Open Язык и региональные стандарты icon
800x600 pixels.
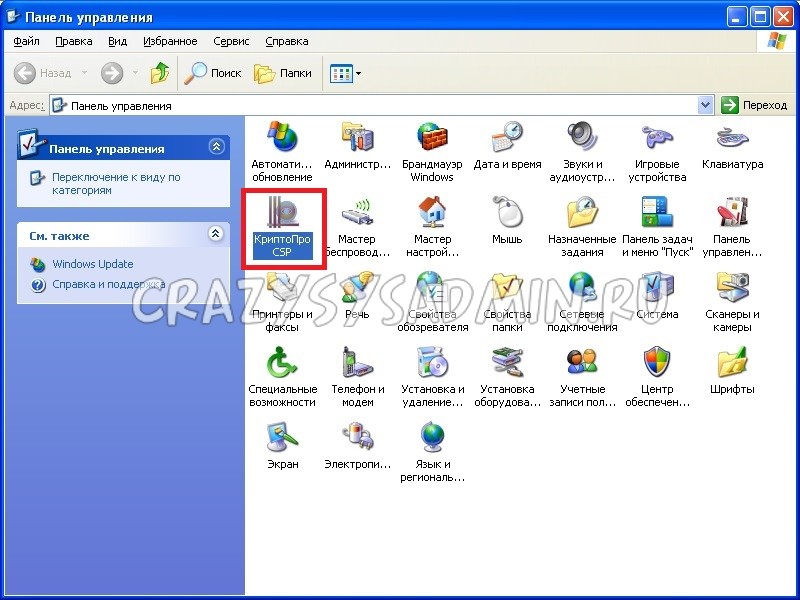click(432, 437)
